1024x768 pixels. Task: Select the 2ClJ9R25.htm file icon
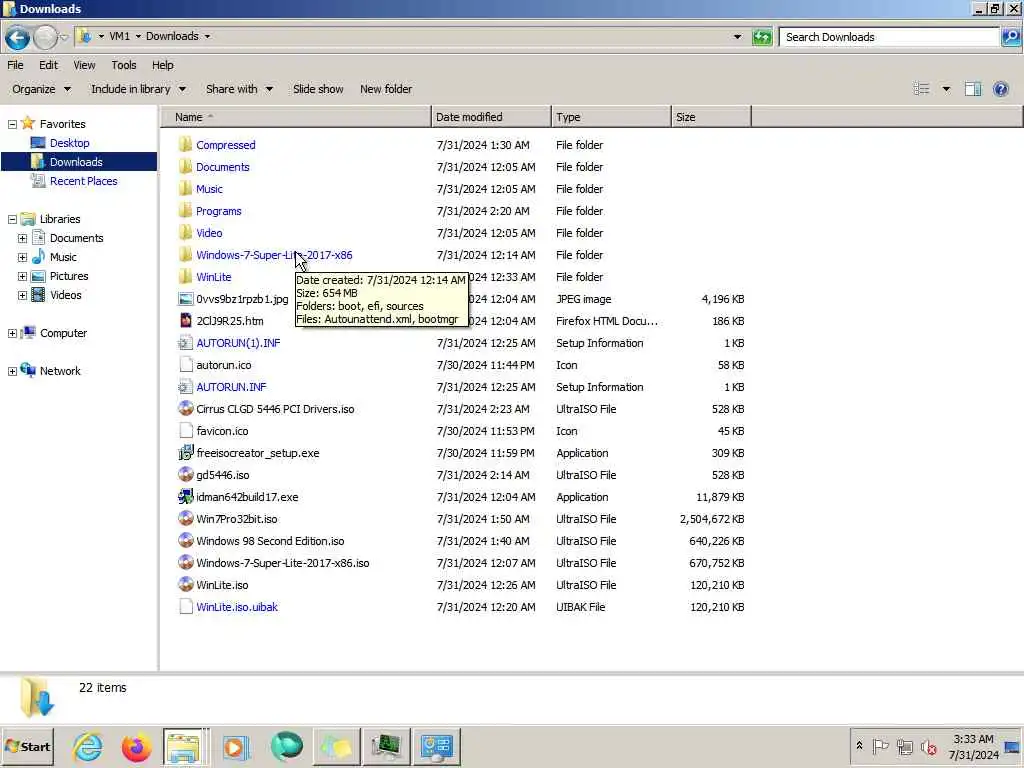[185, 321]
